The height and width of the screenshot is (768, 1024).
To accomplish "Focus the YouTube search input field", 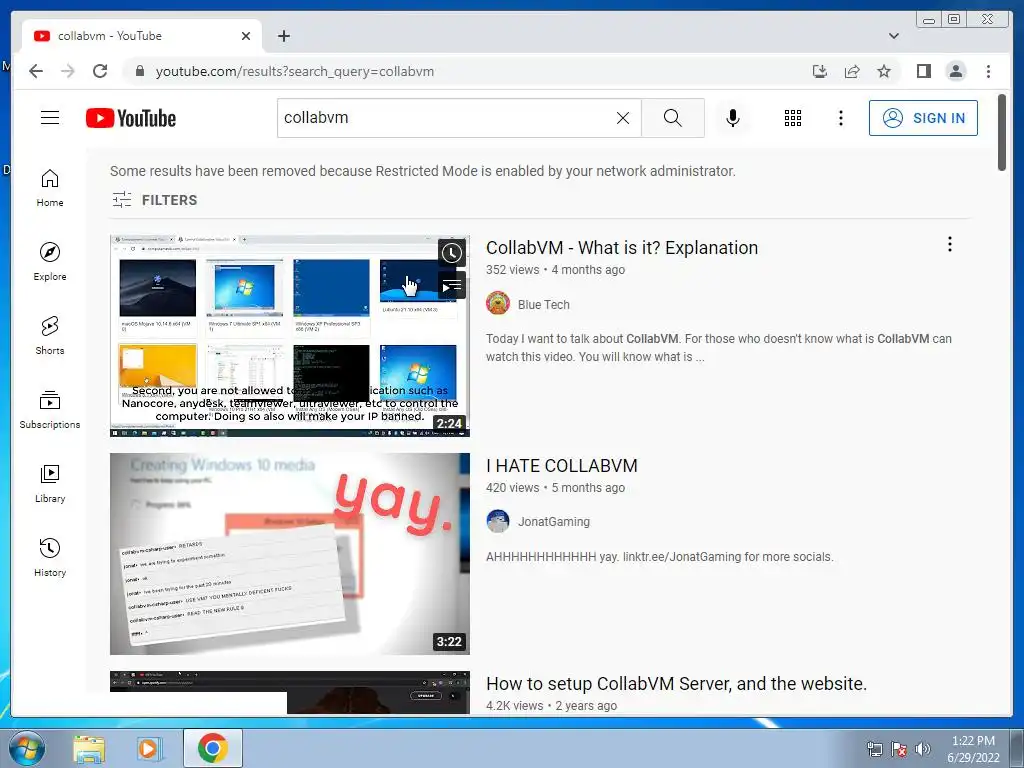I will 447,118.
